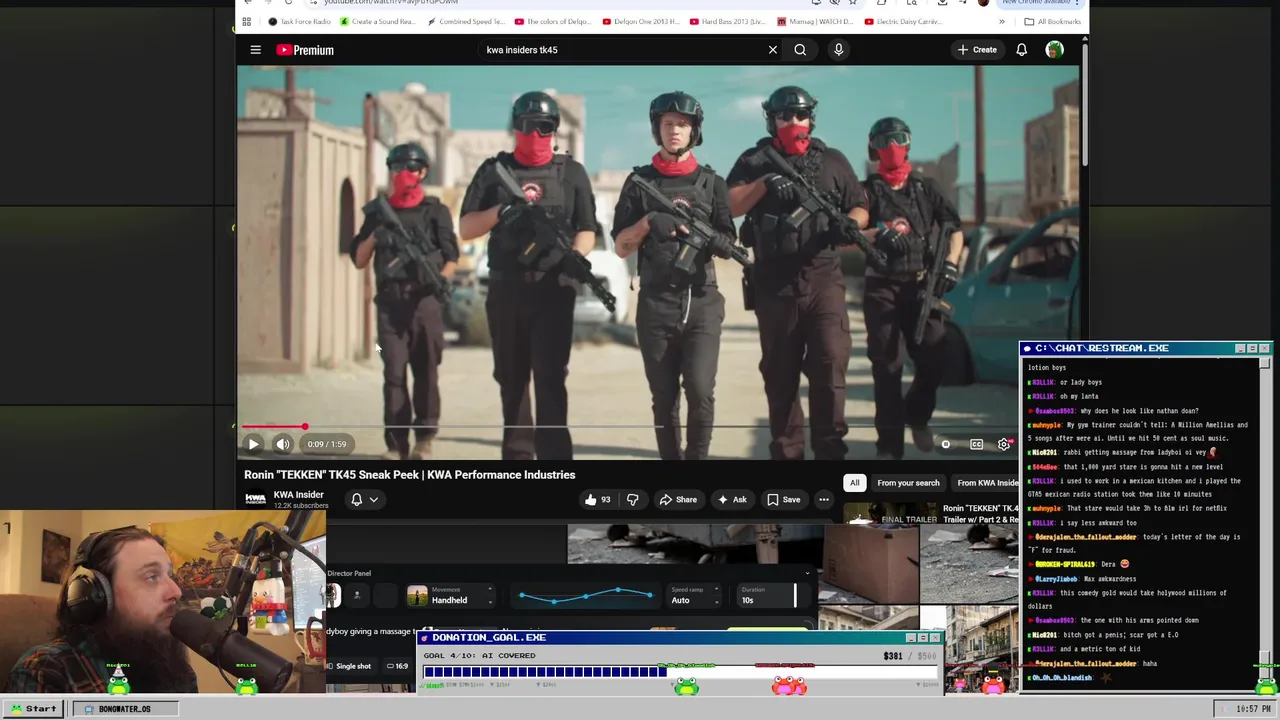Open the Movement Handheld dropdown

pos(451,596)
